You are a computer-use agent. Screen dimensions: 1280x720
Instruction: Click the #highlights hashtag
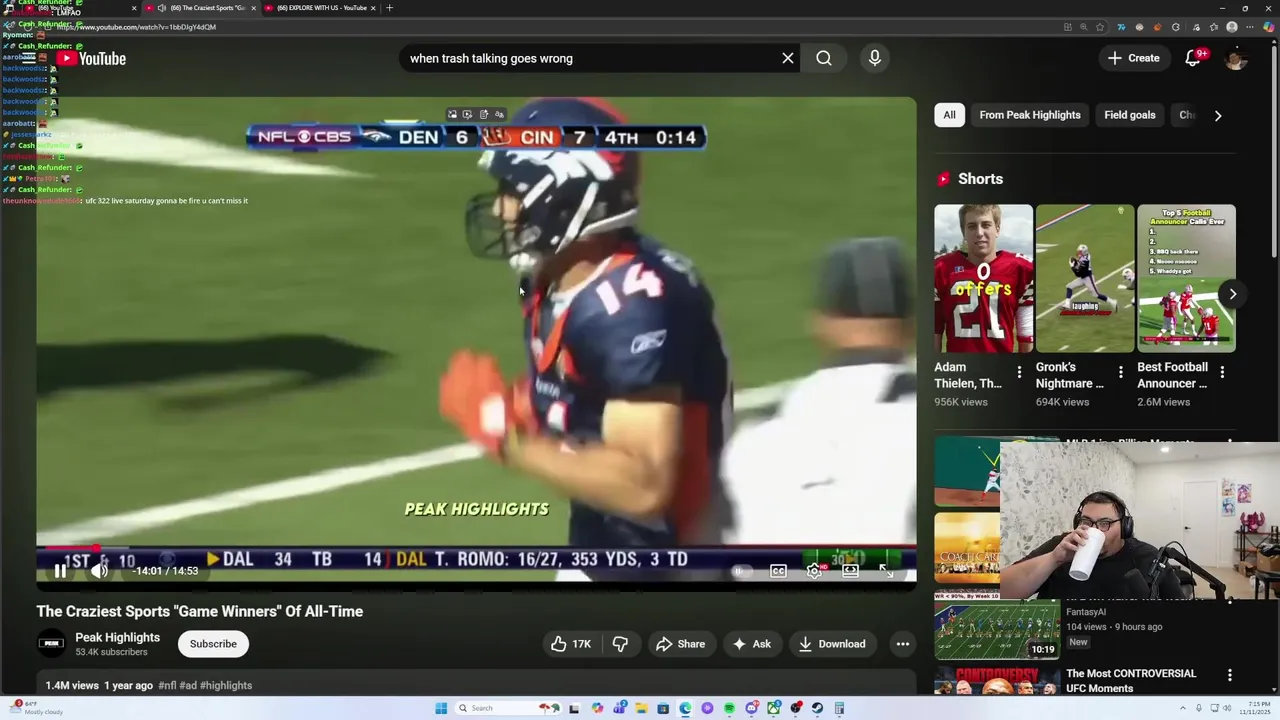pos(226,686)
